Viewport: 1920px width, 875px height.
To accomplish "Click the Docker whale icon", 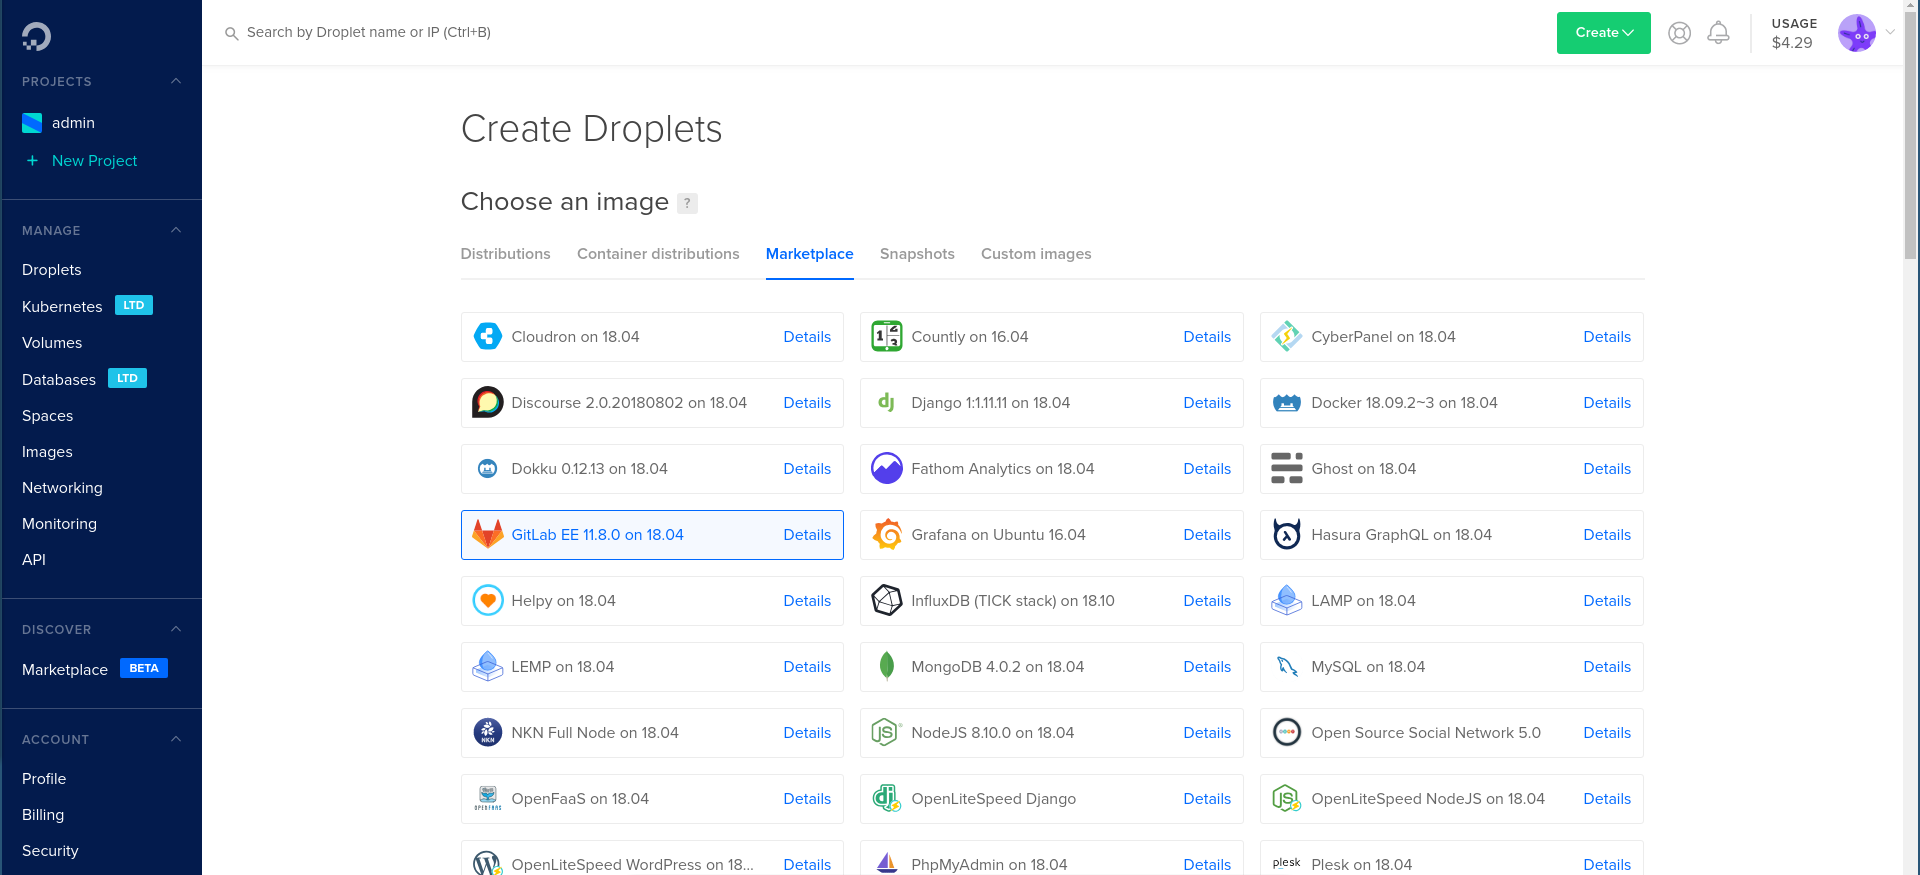I will coord(1287,403).
